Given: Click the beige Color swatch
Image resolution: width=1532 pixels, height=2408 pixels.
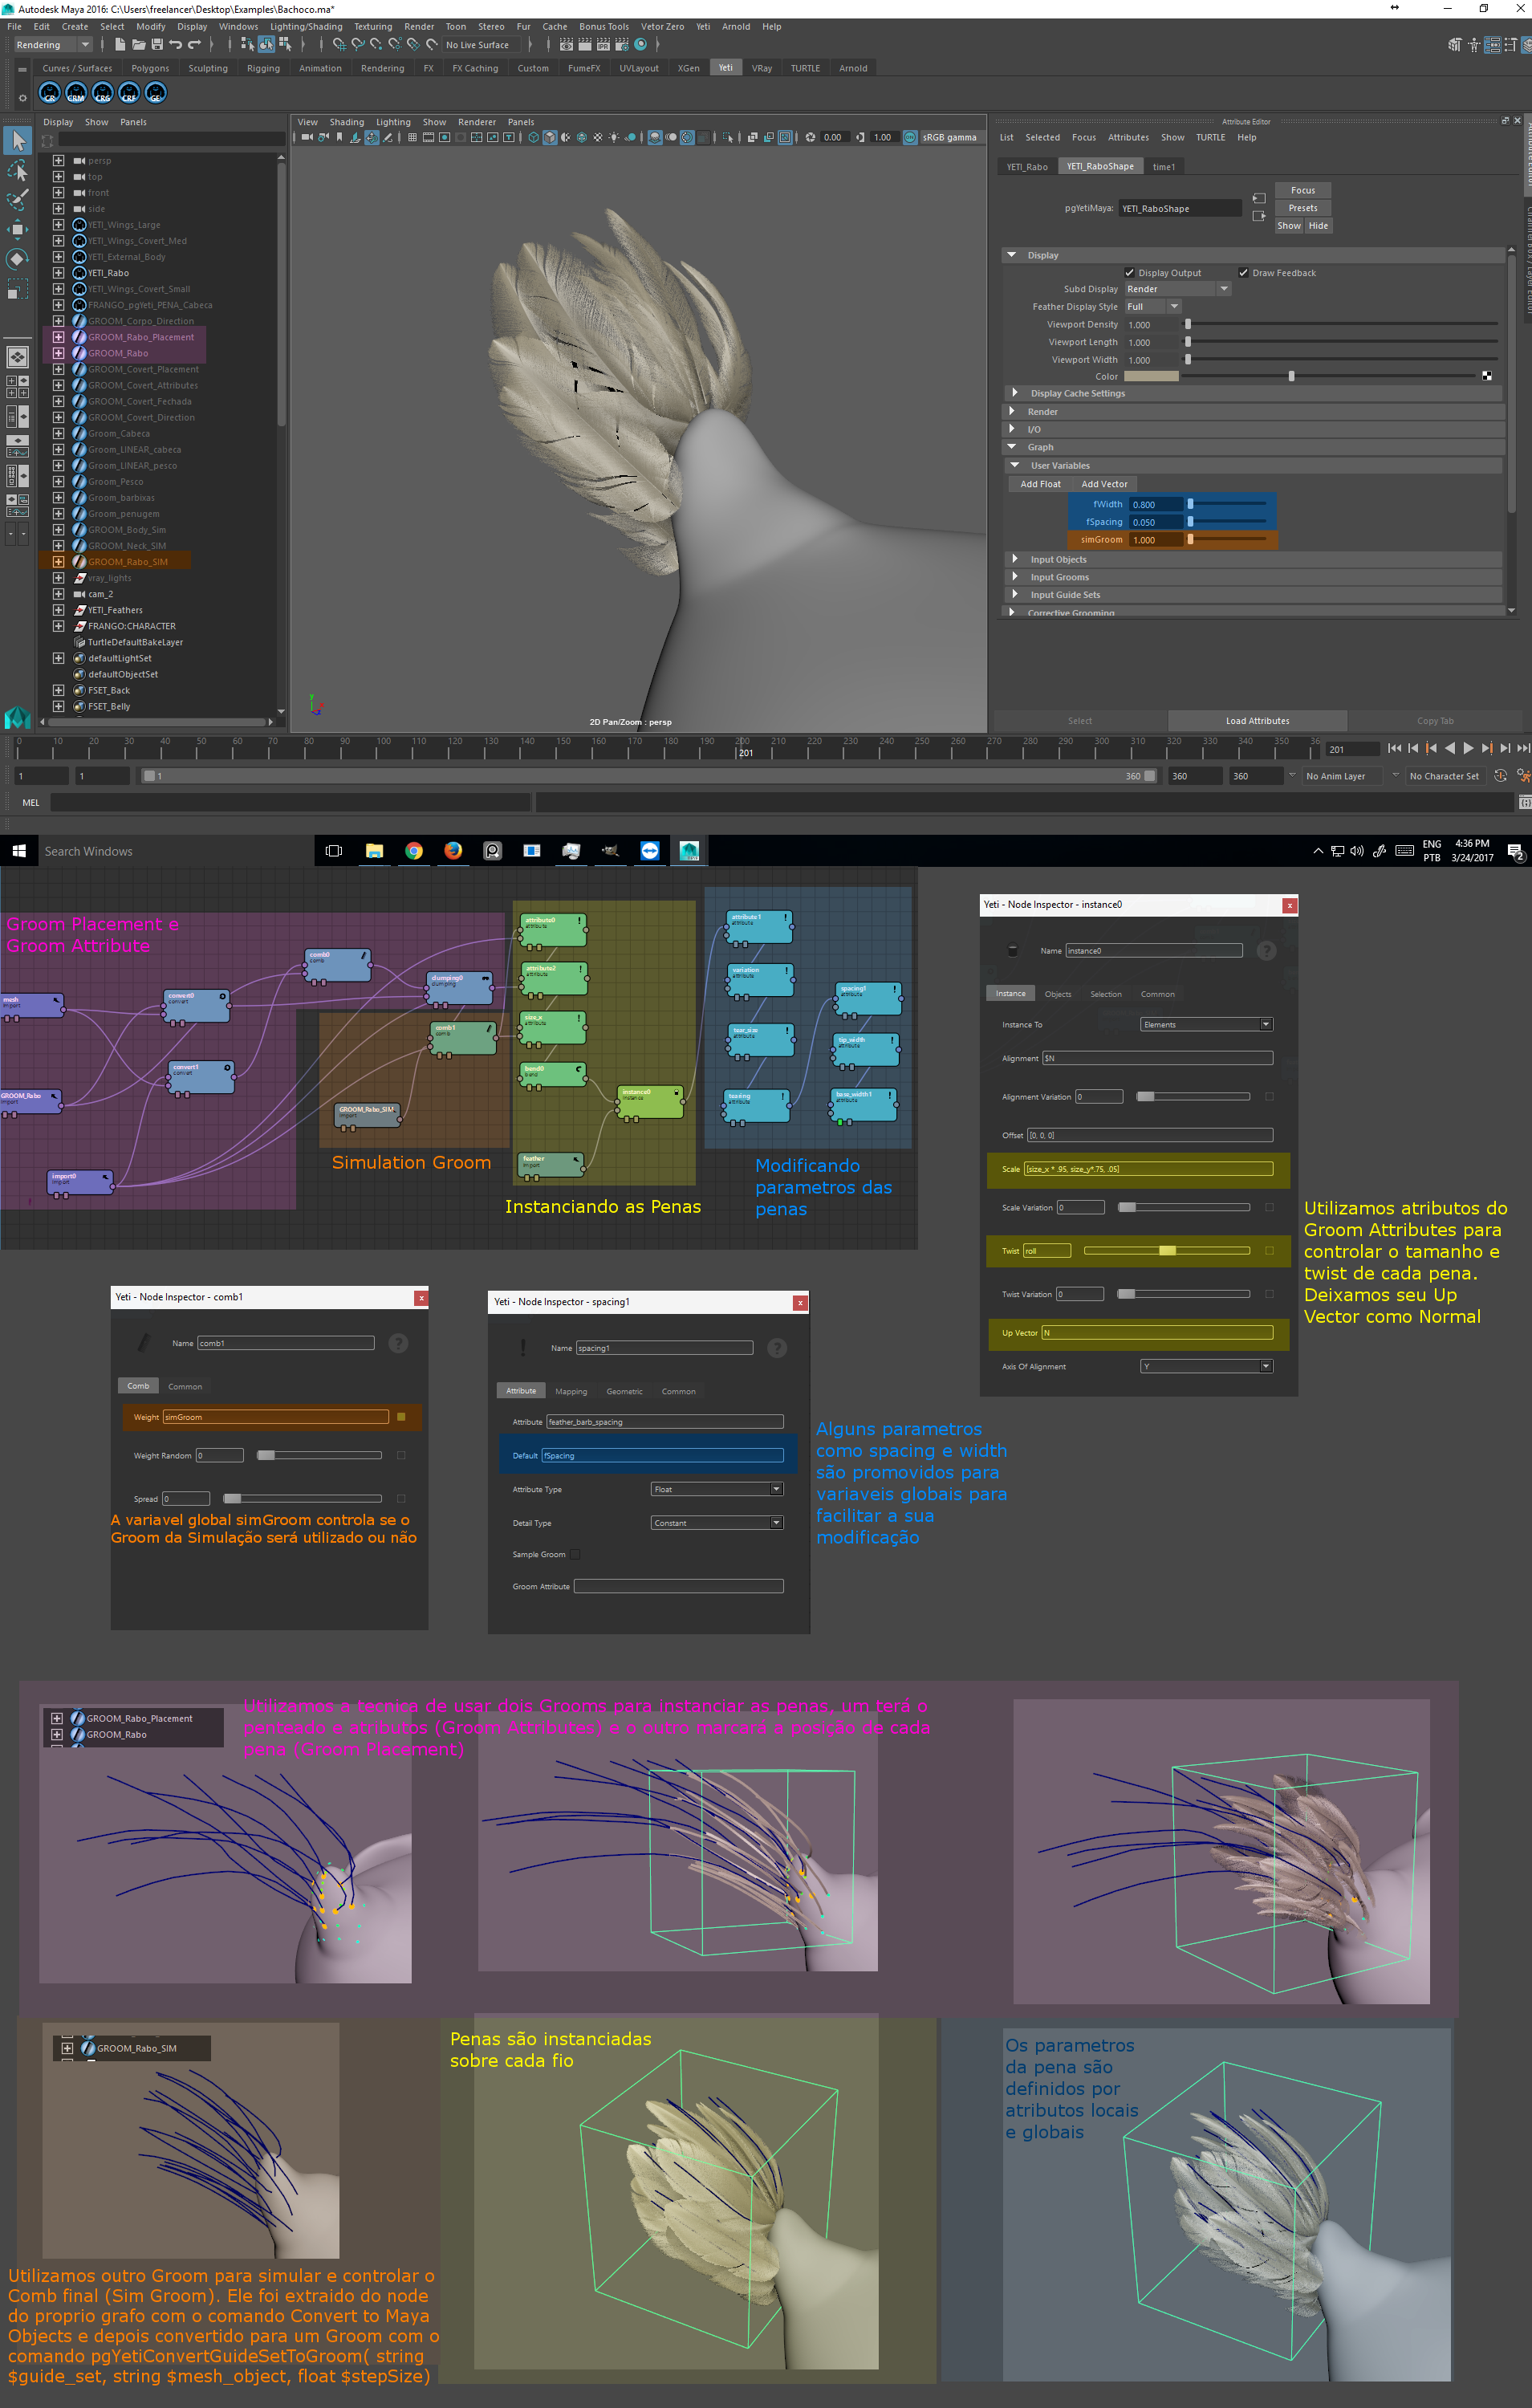Looking at the screenshot, I should tap(1151, 377).
